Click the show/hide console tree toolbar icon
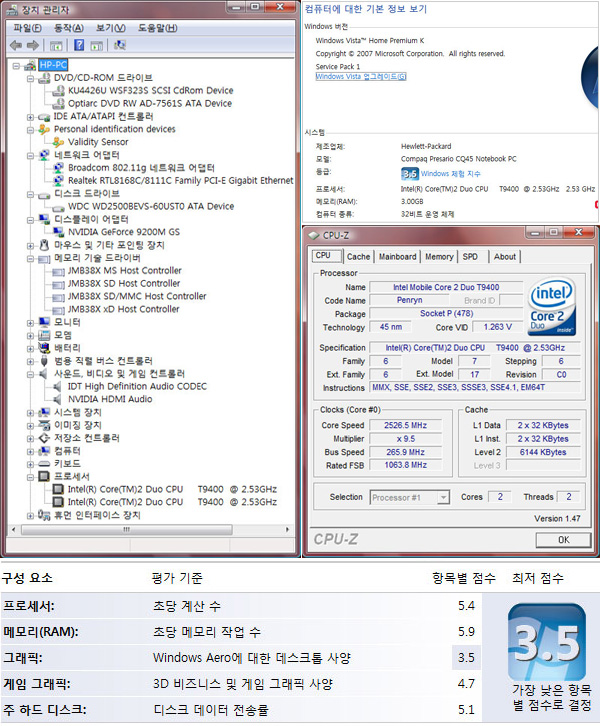 tap(56, 45)
